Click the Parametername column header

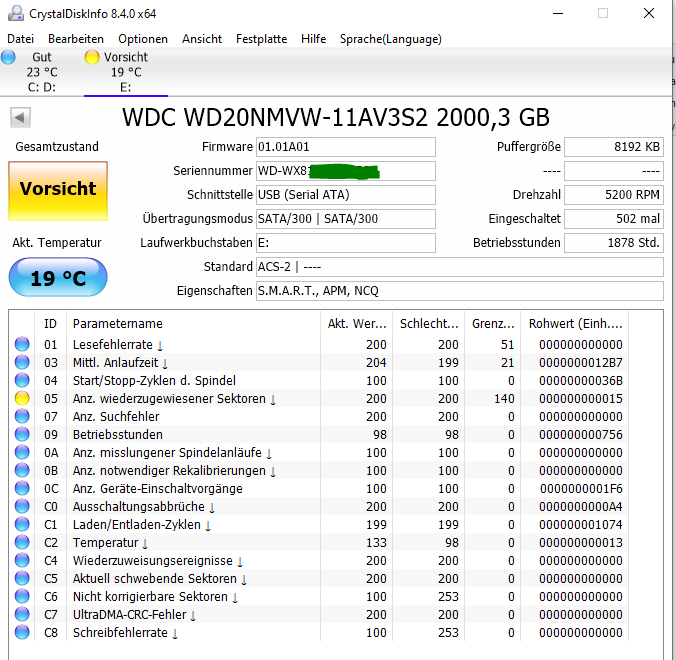tap(193, 324)
